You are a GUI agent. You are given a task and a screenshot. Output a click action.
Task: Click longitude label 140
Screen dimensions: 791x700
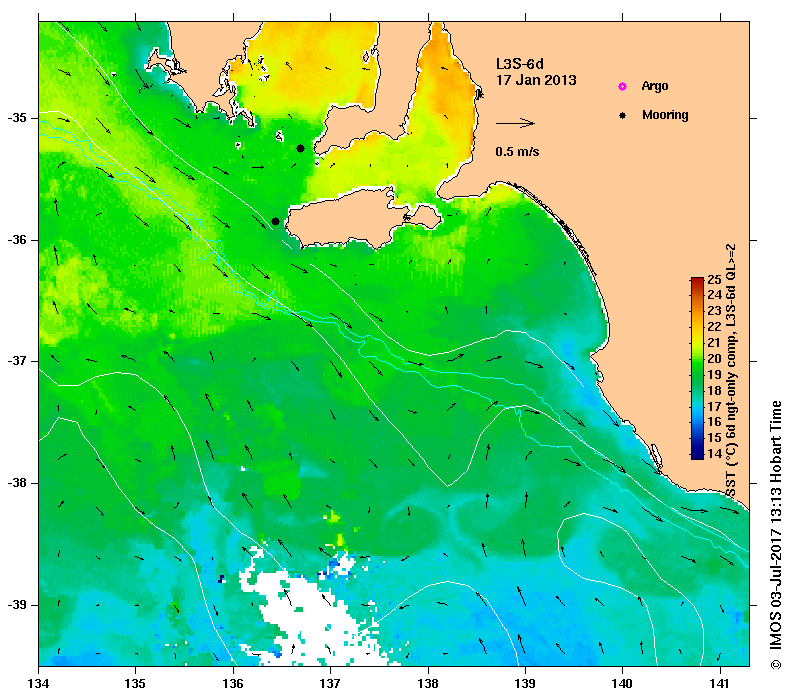(623, 684)
